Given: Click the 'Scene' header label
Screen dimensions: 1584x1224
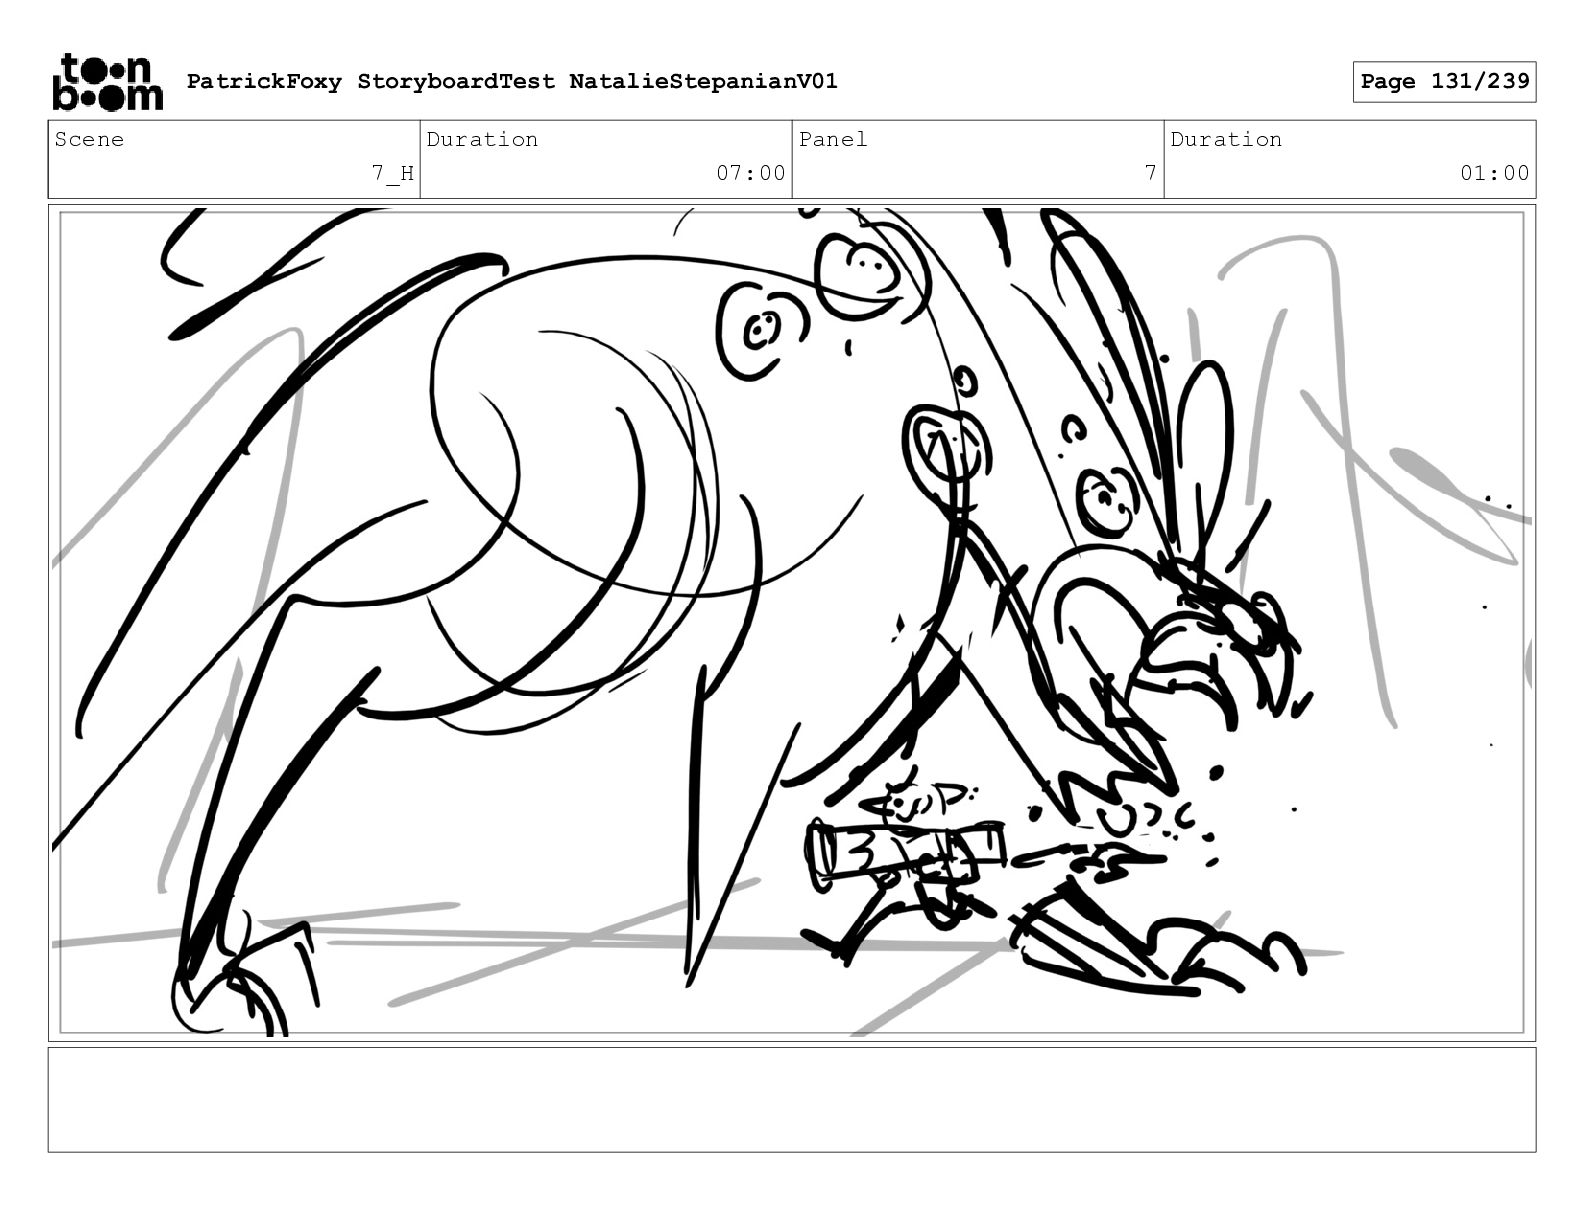Looking at the screenshot, I should (x=89, y=139).
